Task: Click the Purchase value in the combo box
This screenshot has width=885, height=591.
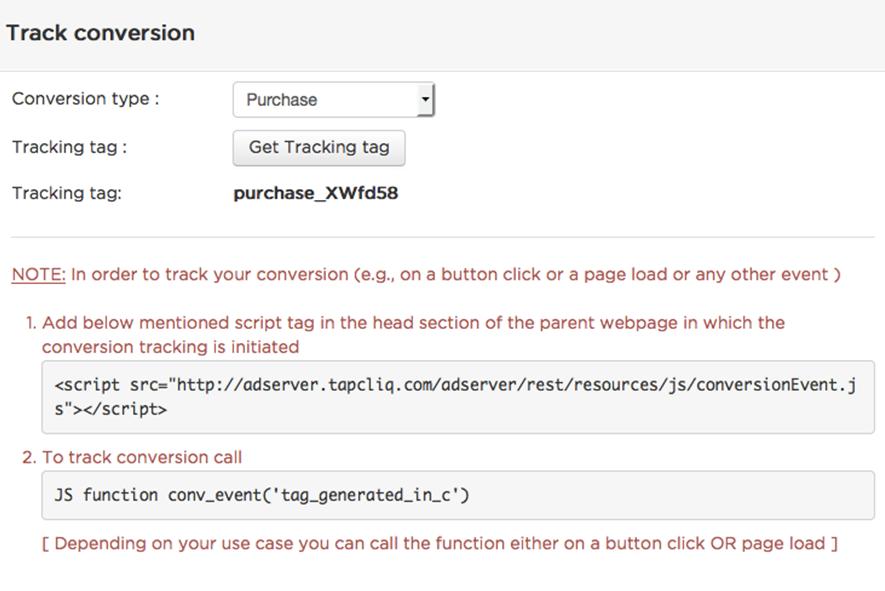Action: click(x=282, y=100)
